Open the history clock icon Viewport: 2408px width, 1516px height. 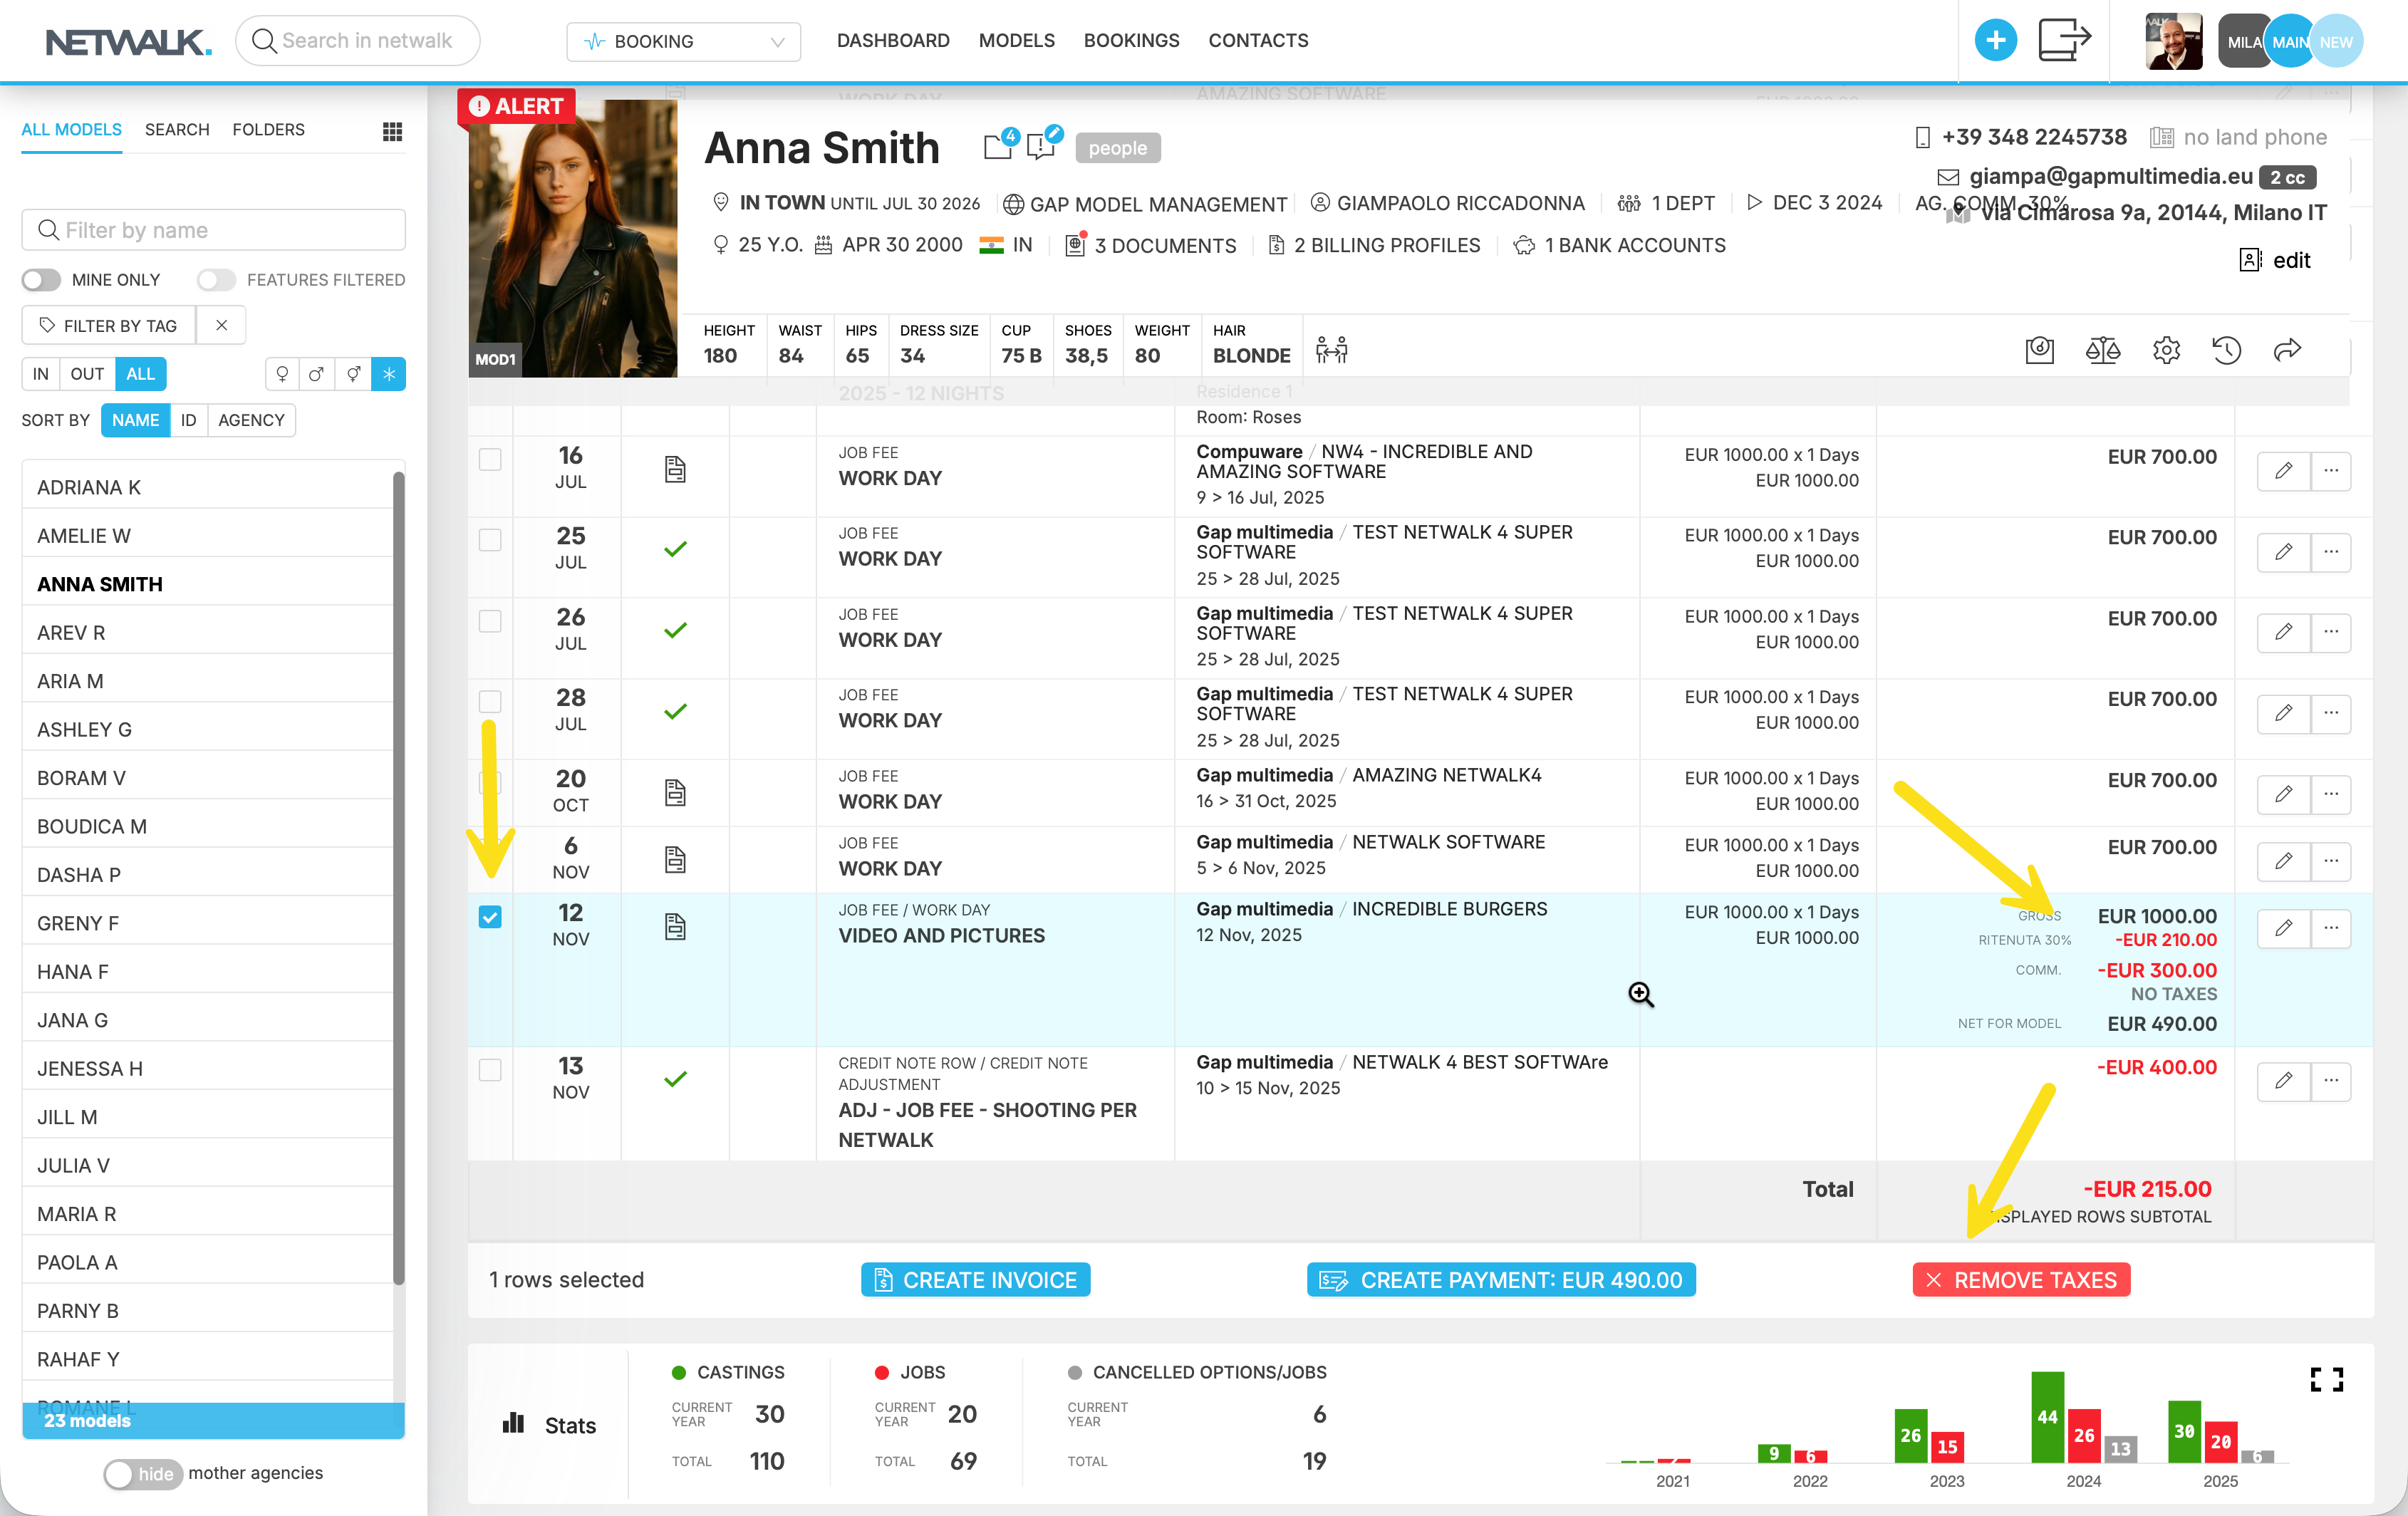click(2226, 350)
